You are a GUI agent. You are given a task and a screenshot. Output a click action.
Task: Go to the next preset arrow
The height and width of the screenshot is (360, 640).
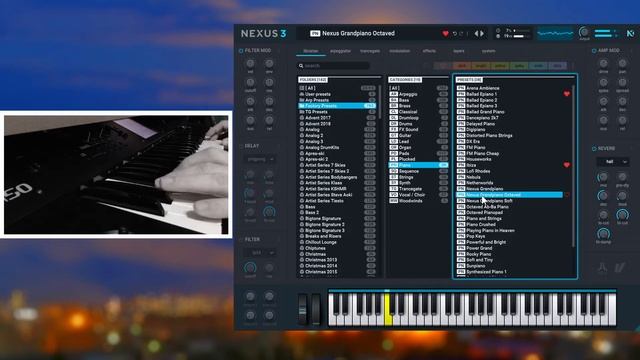point(482,33)
